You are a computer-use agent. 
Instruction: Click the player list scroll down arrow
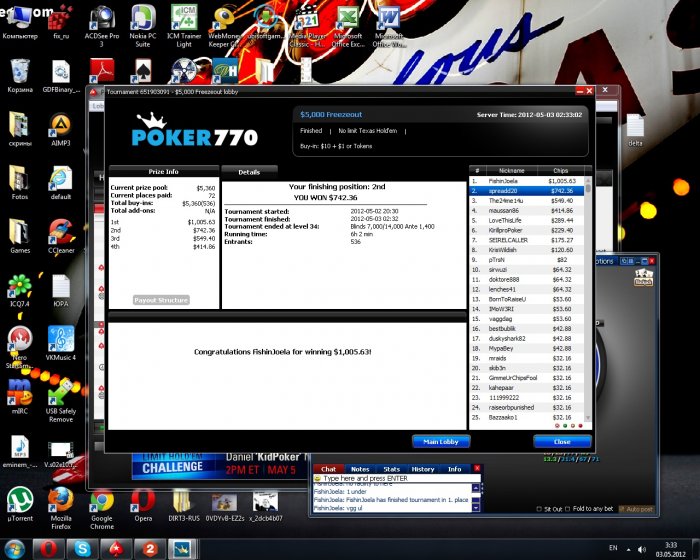point(588,418)
